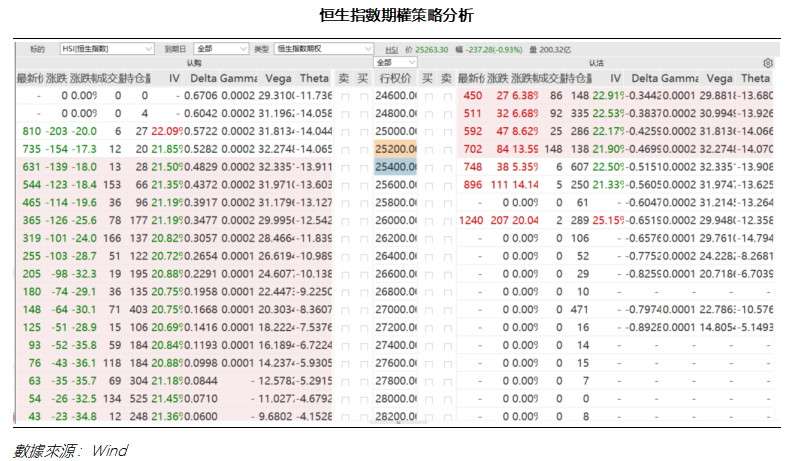Click the call delta value 0.5282

click(201, 149)
